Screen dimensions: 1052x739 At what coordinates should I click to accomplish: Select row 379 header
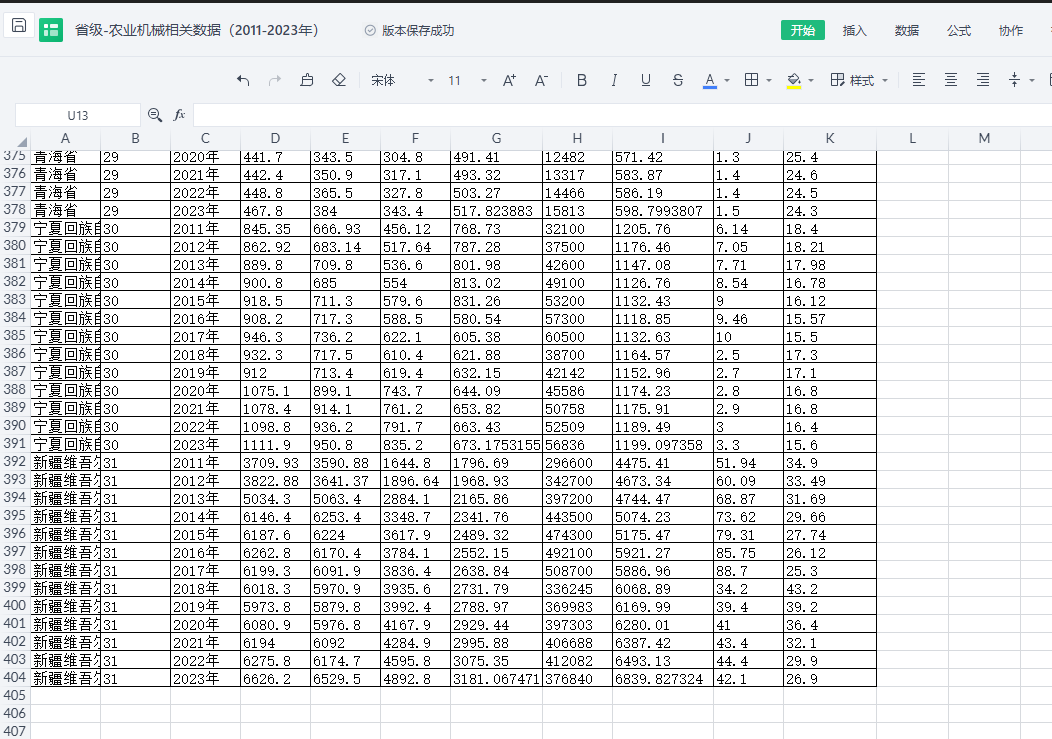[15, 228]
